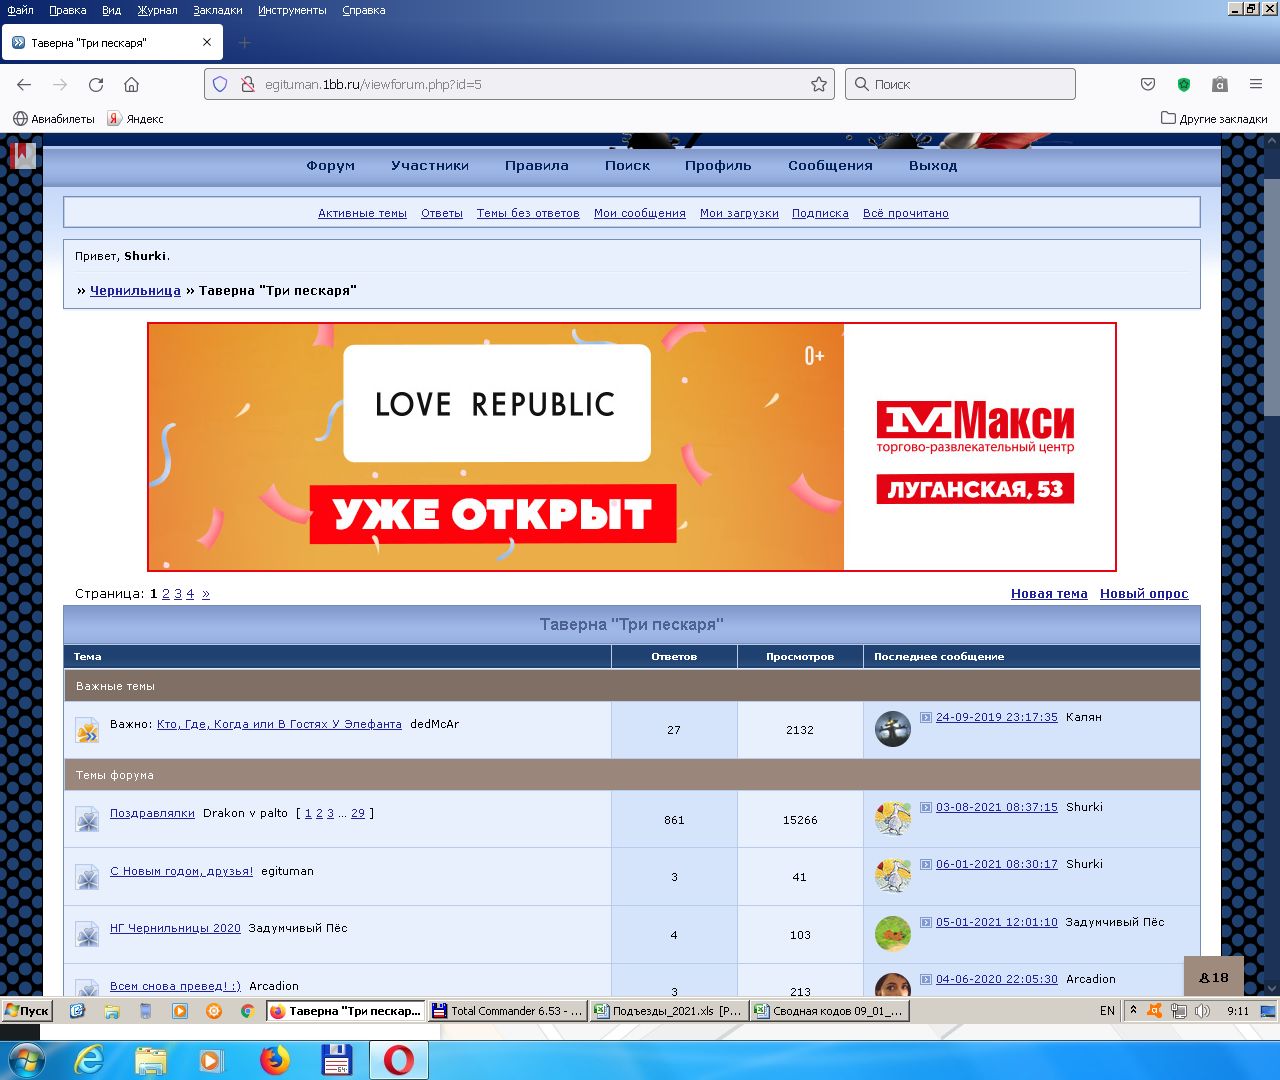Viewport: 1280px width, 1080px height.
Task: Open a new browser tab with plus
Action: [x=245, y=43]
